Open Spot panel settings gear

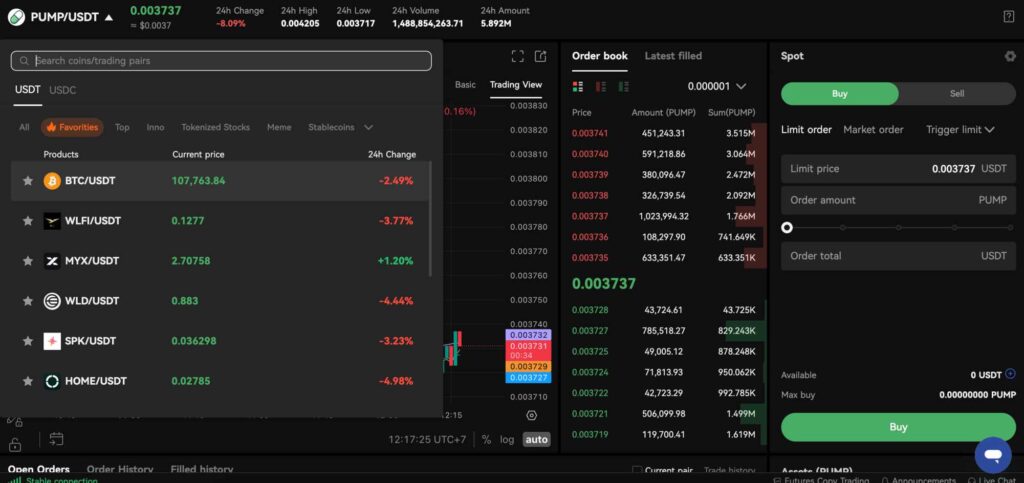pos(1010,56)
